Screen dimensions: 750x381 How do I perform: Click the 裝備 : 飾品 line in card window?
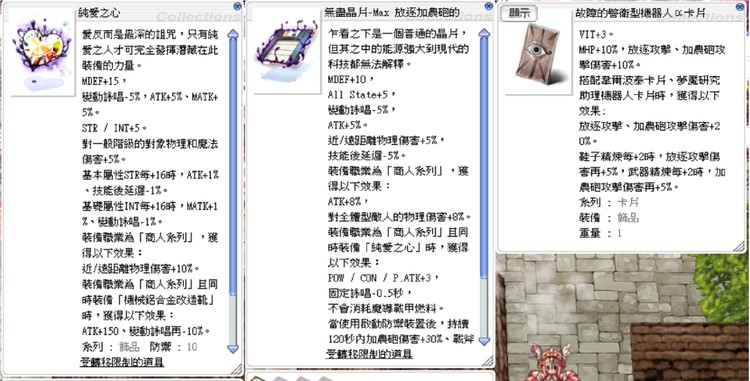coord(608,218)
